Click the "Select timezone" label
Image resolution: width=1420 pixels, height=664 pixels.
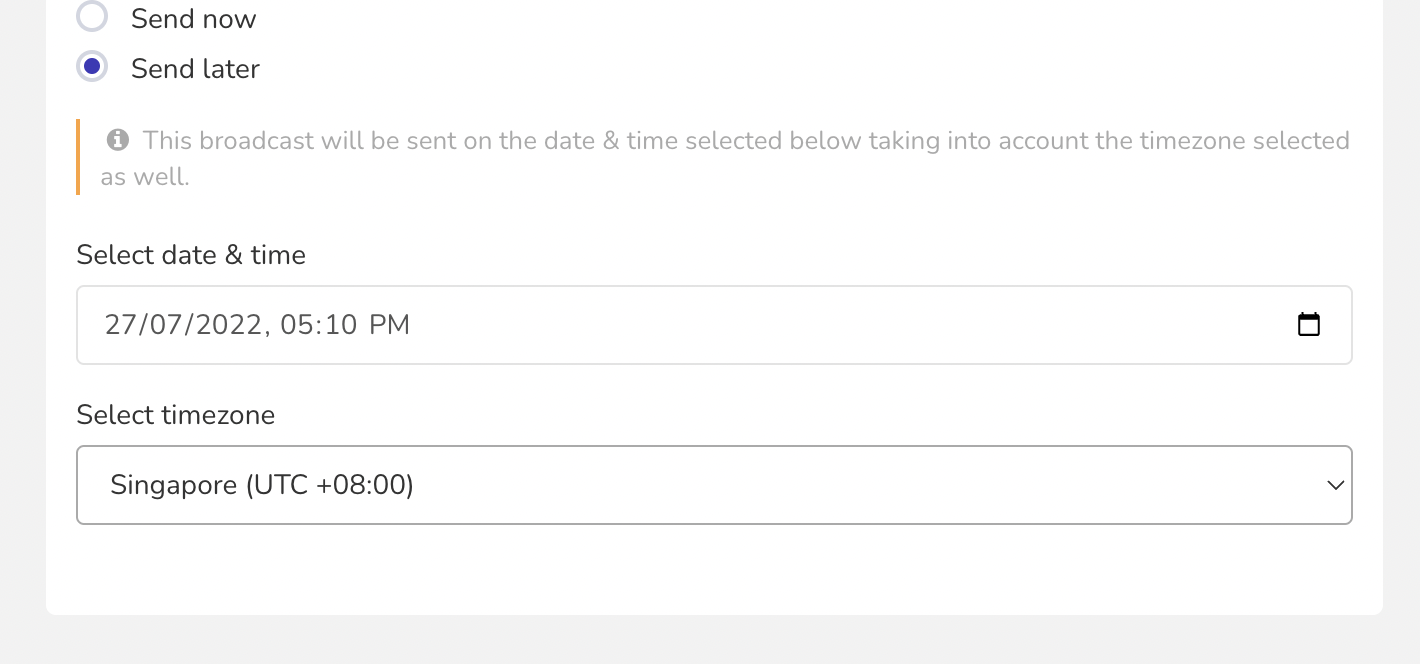(x=176, y=415)
